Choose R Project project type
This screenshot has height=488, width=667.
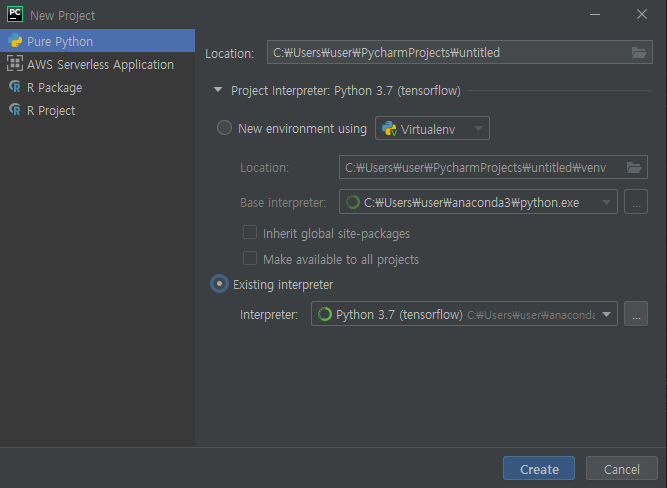(x=97, y=110)
